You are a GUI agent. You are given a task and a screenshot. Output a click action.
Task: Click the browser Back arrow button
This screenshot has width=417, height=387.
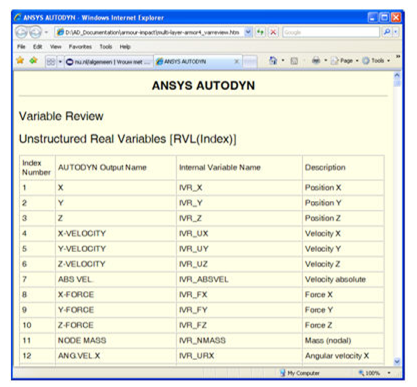22,32
